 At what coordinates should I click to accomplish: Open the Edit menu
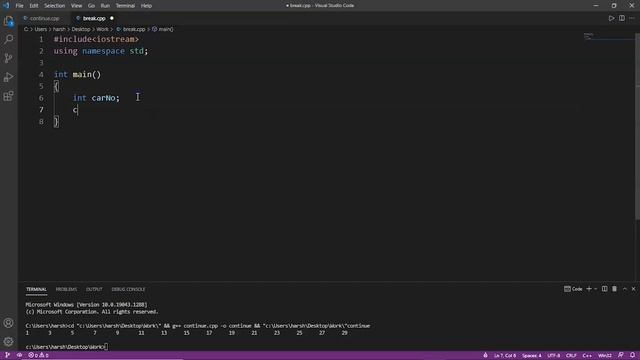(34, 6)
